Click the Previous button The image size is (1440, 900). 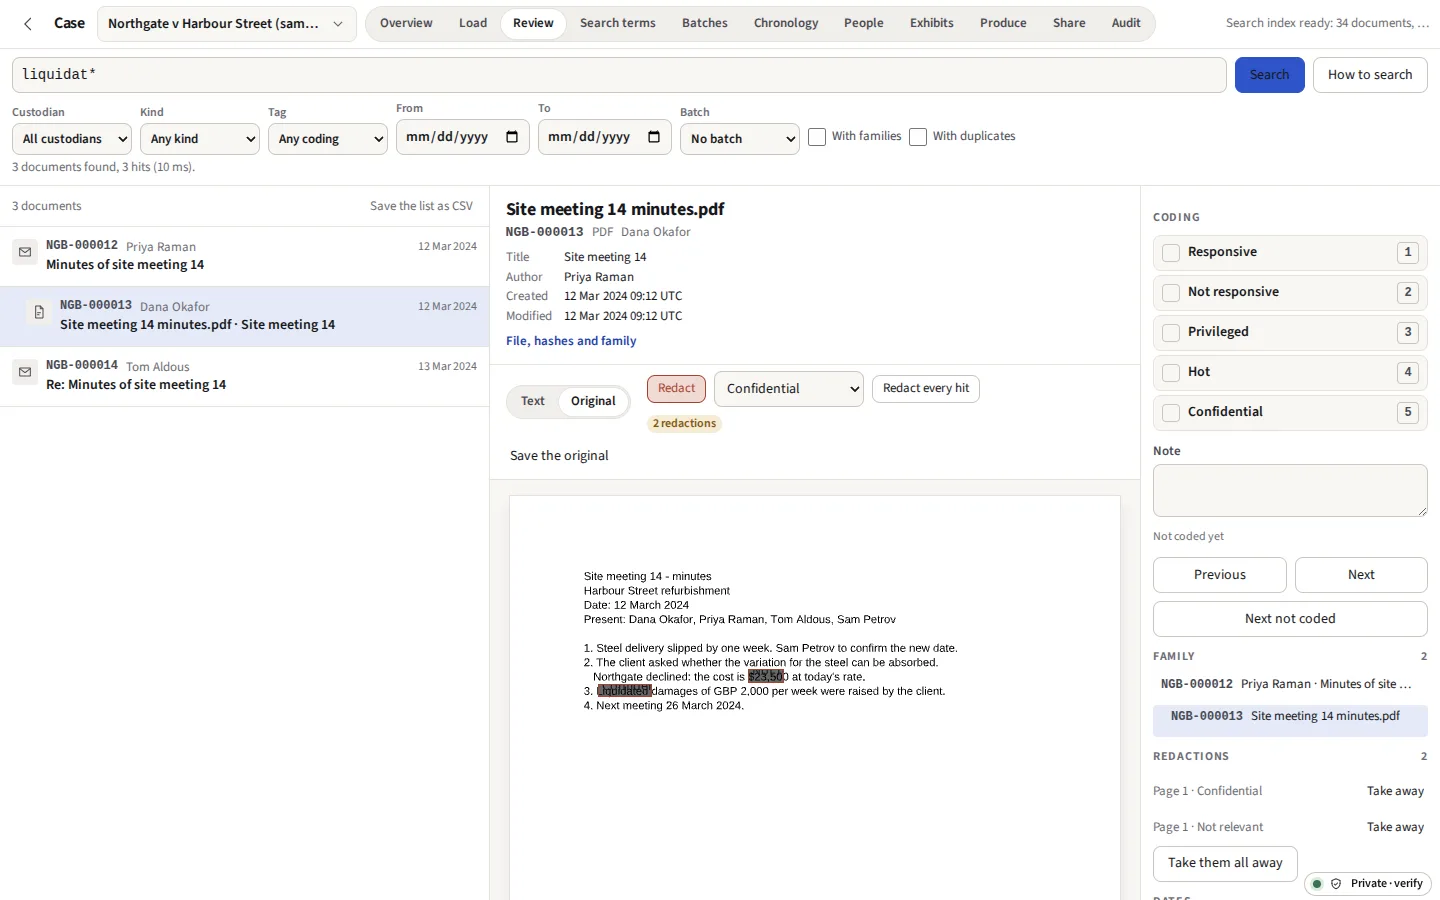click(1220, 575)
